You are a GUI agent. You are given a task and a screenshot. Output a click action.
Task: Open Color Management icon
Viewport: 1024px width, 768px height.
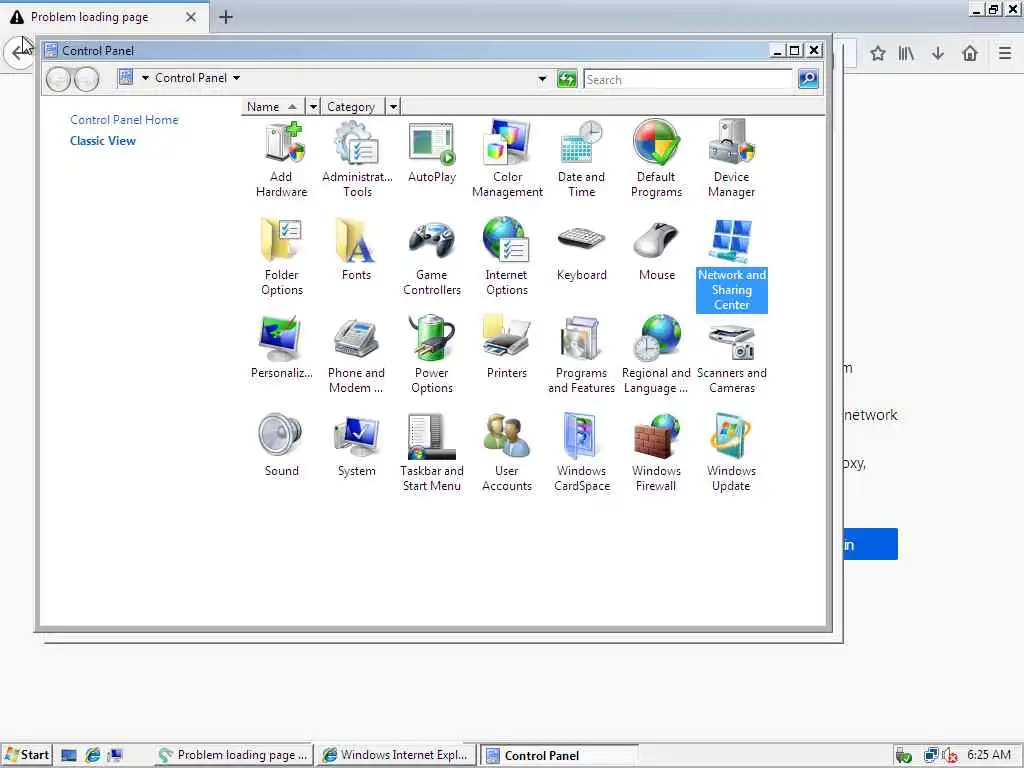507,159
